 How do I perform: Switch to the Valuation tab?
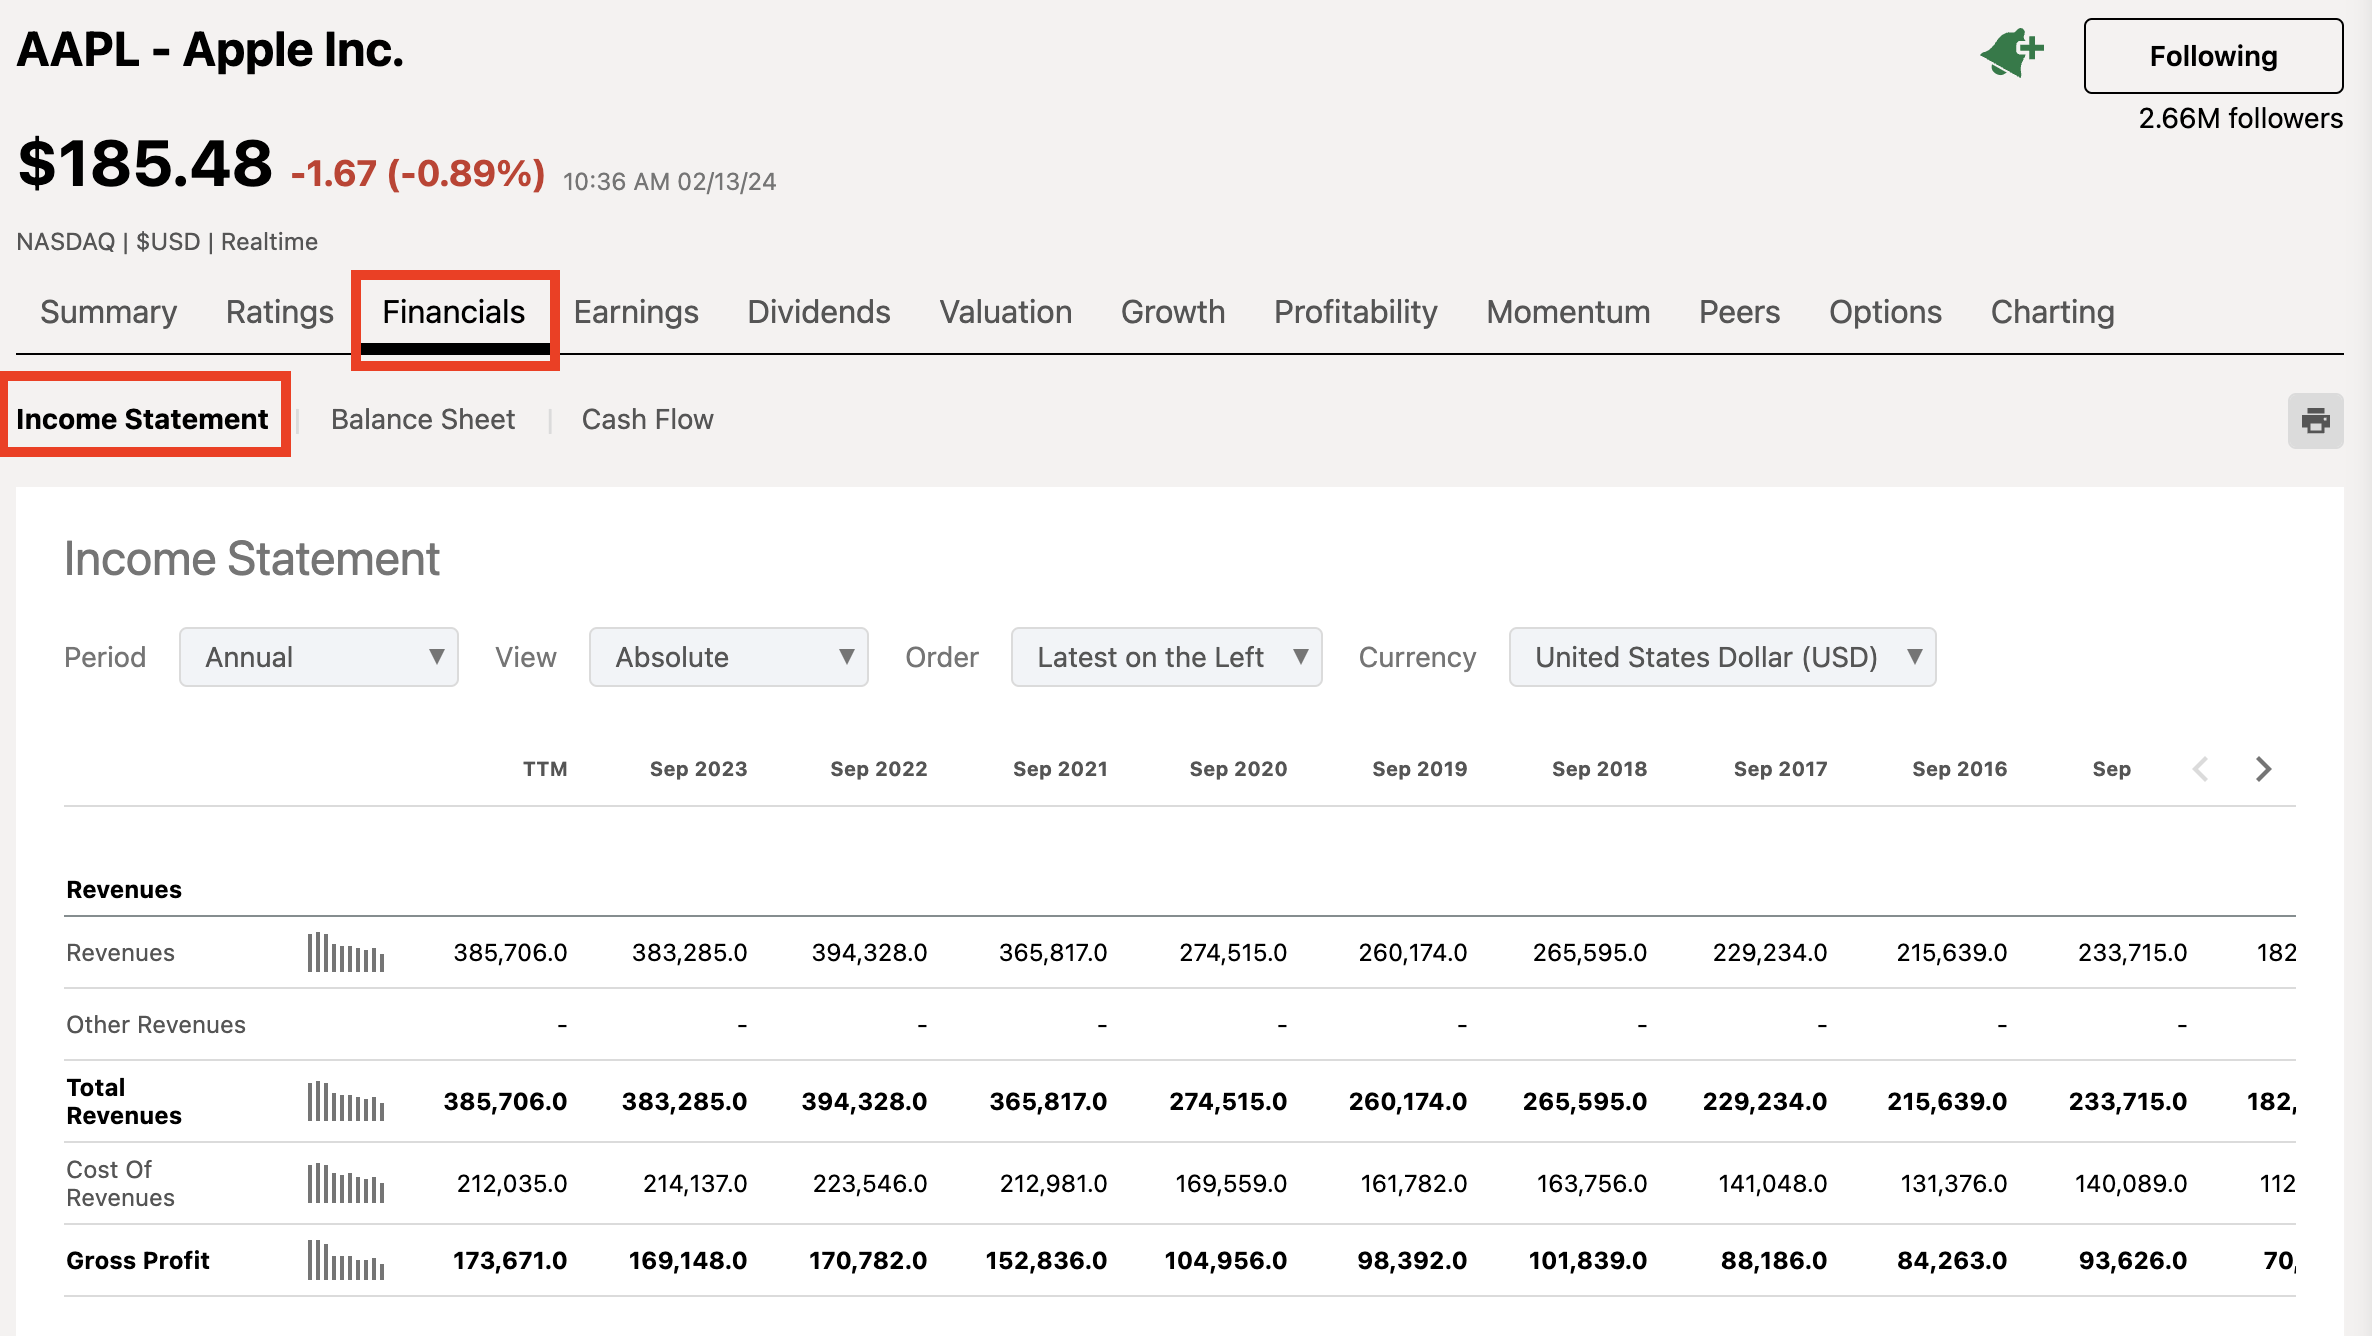1006,312
